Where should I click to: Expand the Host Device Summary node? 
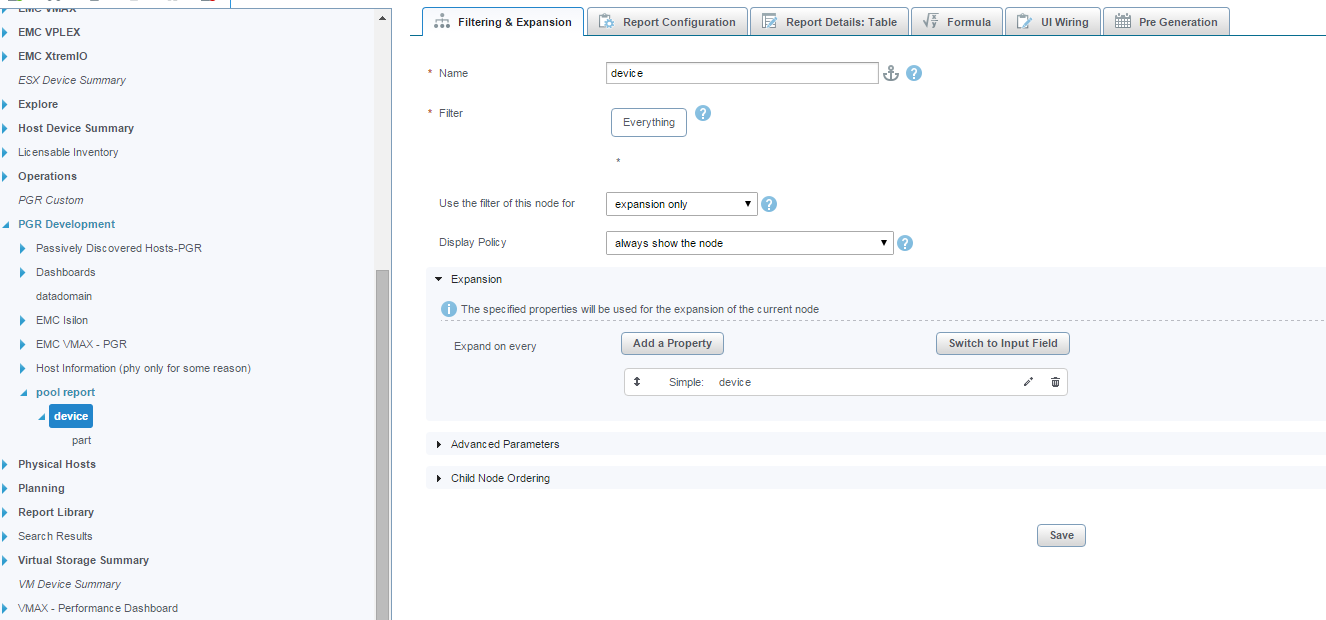5,128
